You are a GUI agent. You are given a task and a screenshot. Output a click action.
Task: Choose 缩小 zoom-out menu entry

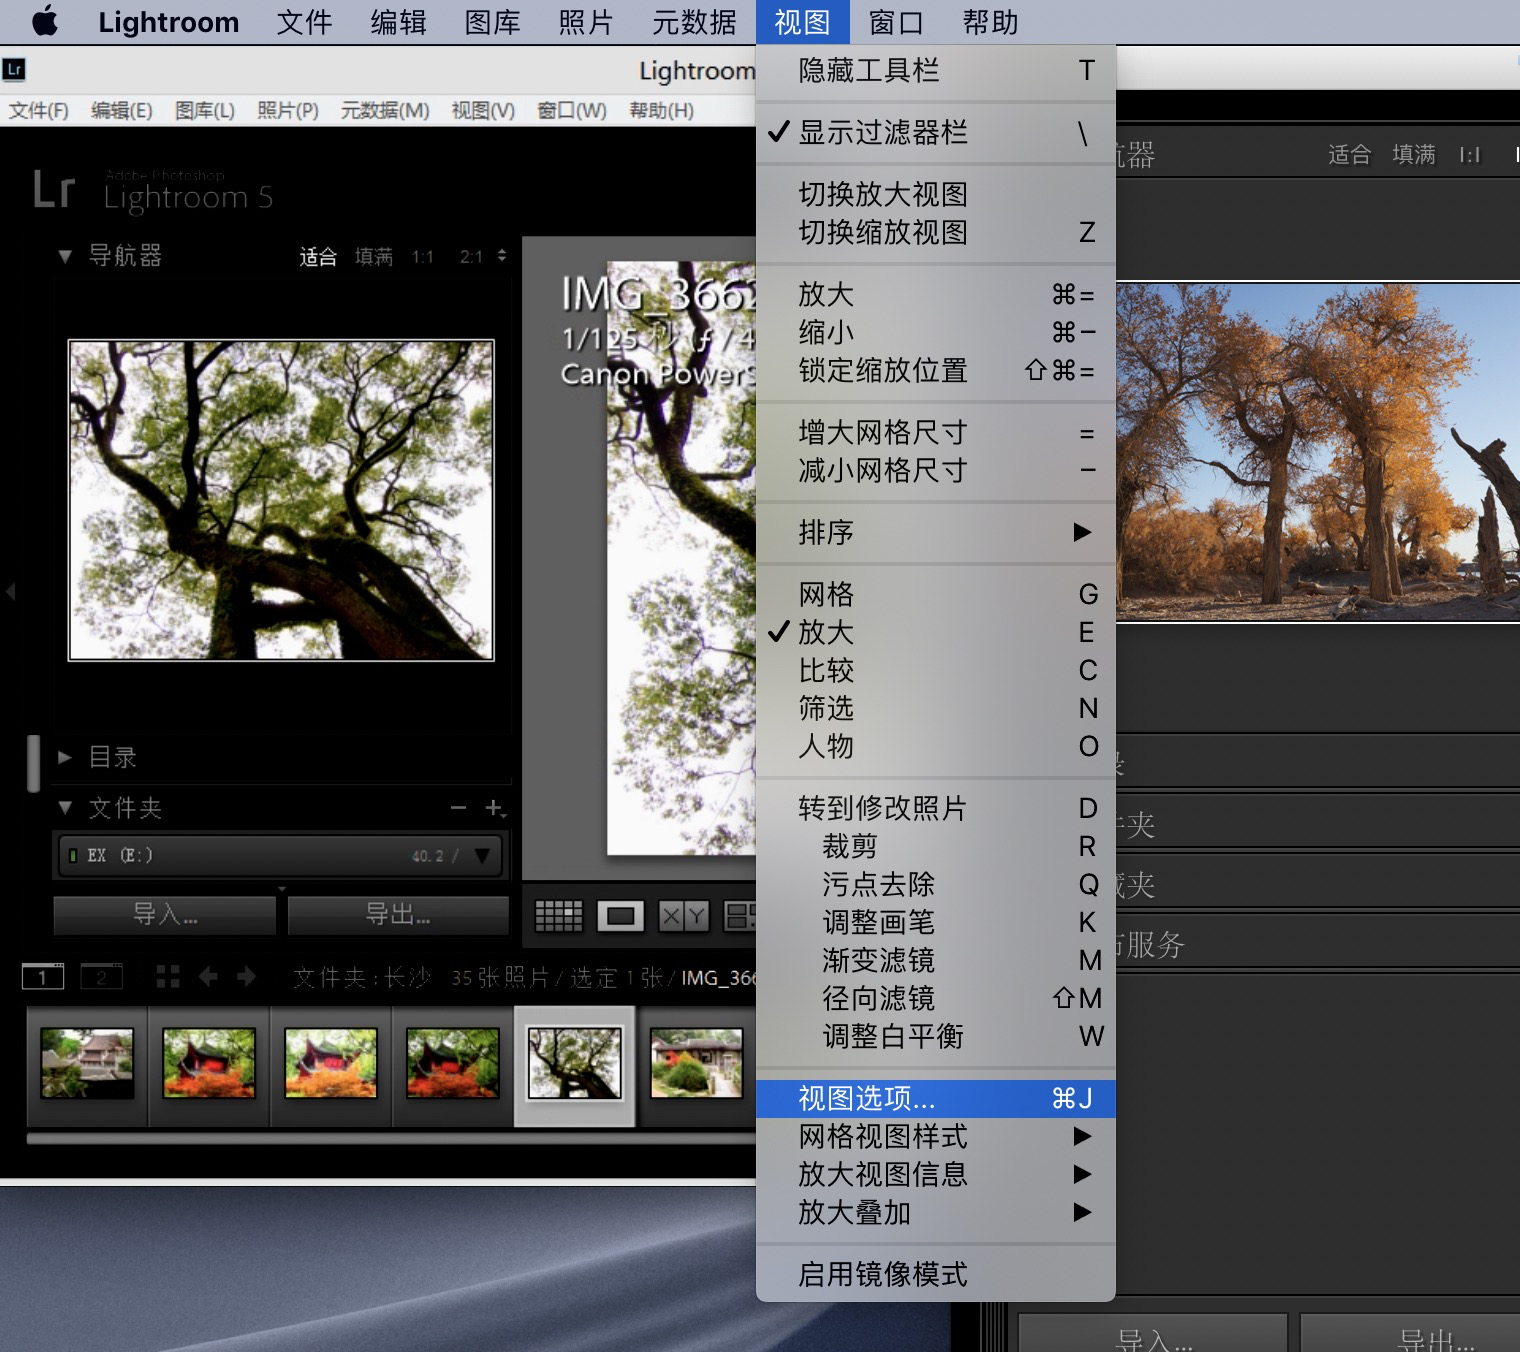point(936,332)
